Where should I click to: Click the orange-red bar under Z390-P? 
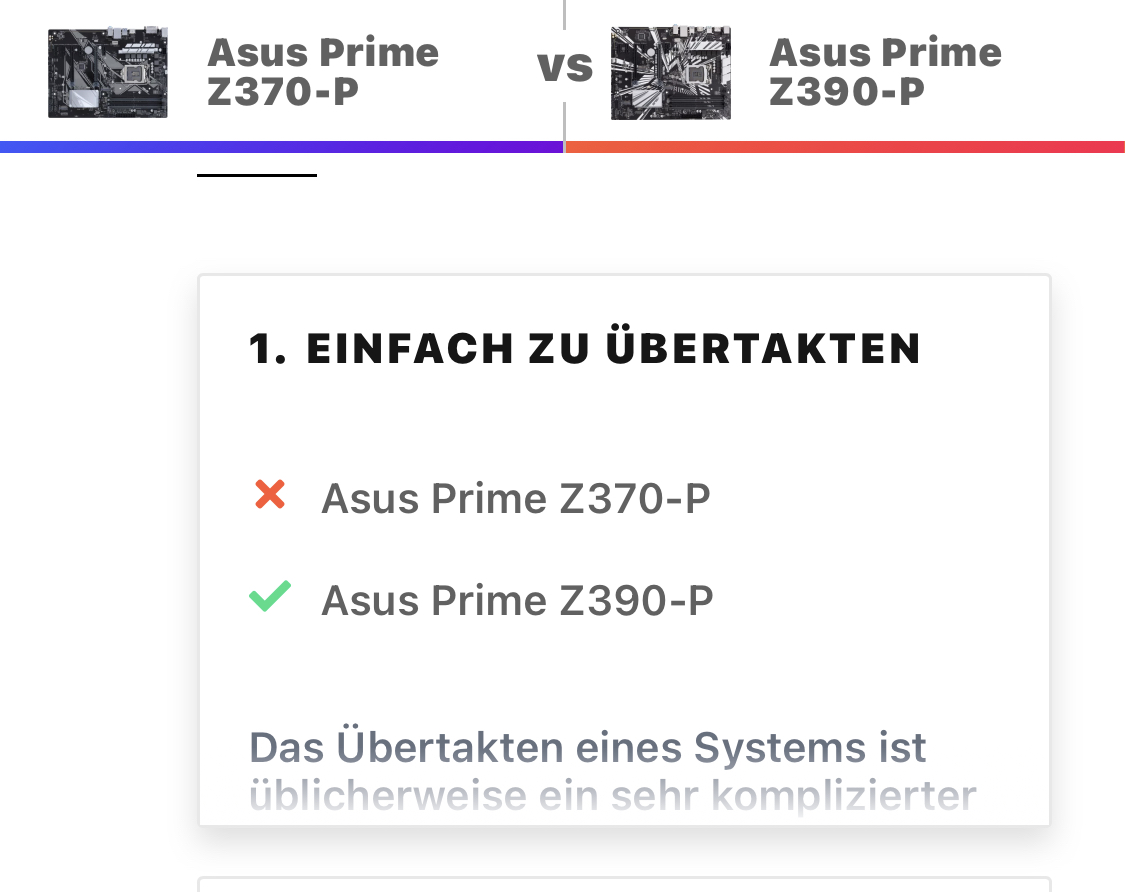point(845,147)
